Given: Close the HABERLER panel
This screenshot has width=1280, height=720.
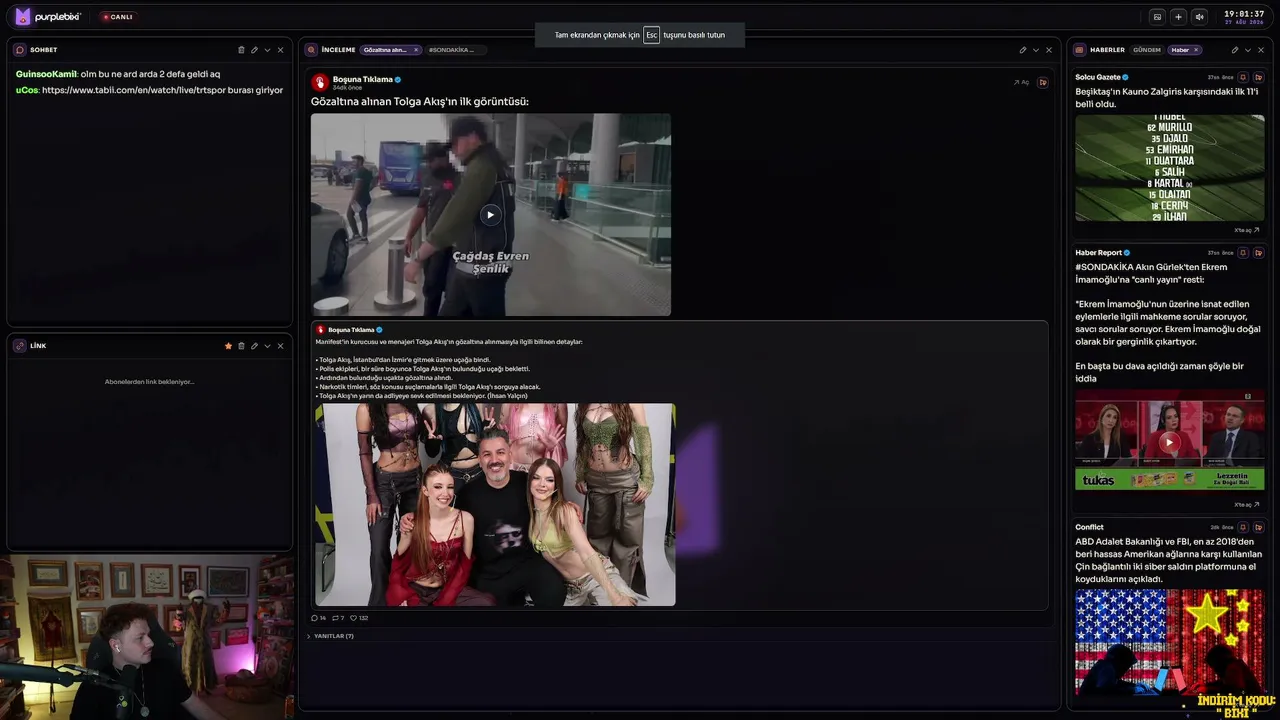Looking at the screenshot, I should 1261,50.
